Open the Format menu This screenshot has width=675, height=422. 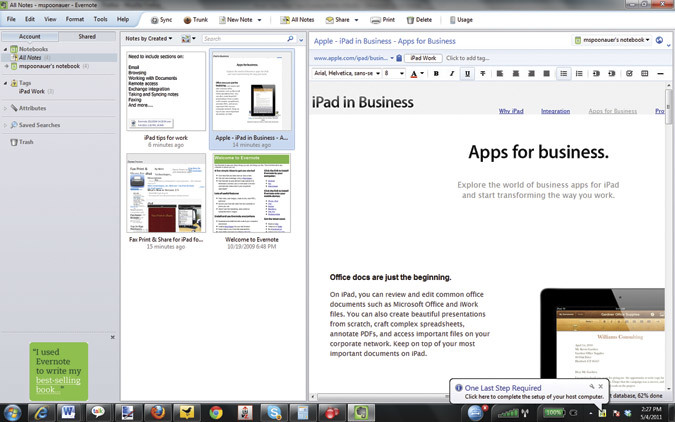[x=75, y=19]
